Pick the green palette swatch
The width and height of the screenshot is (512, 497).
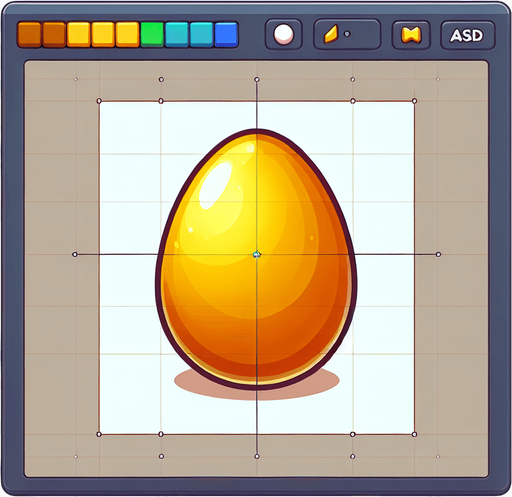(x=152, y=34)
